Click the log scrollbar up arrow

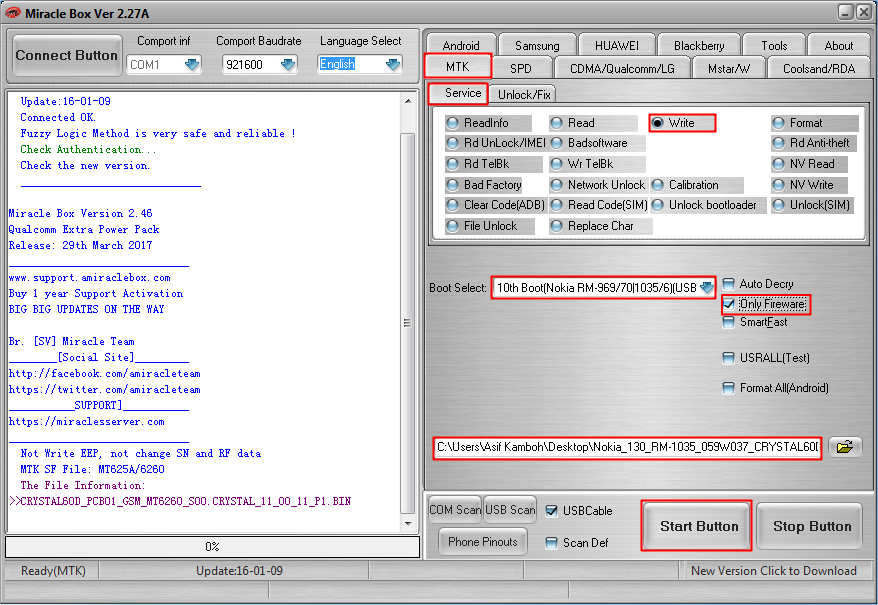[408, 101]
